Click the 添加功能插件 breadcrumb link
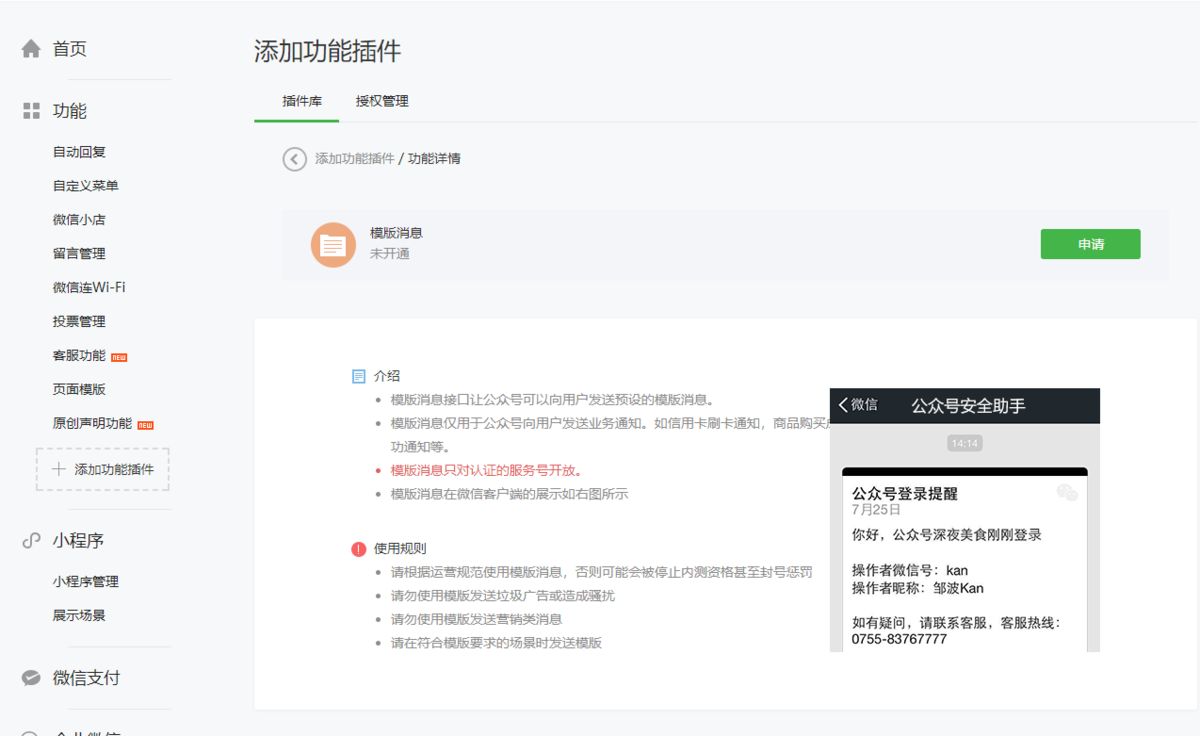 point(355,159)
